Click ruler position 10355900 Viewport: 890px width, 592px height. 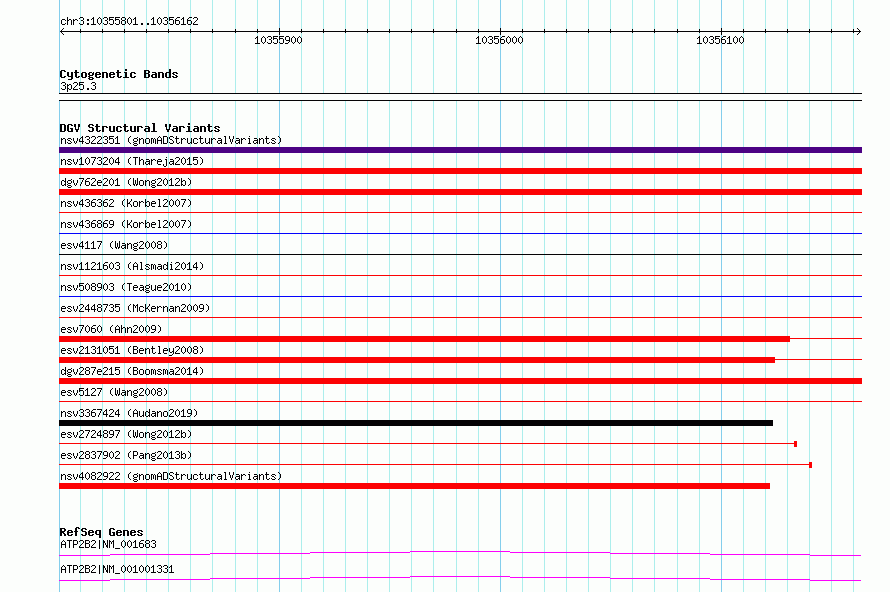[x=278, y=40]
